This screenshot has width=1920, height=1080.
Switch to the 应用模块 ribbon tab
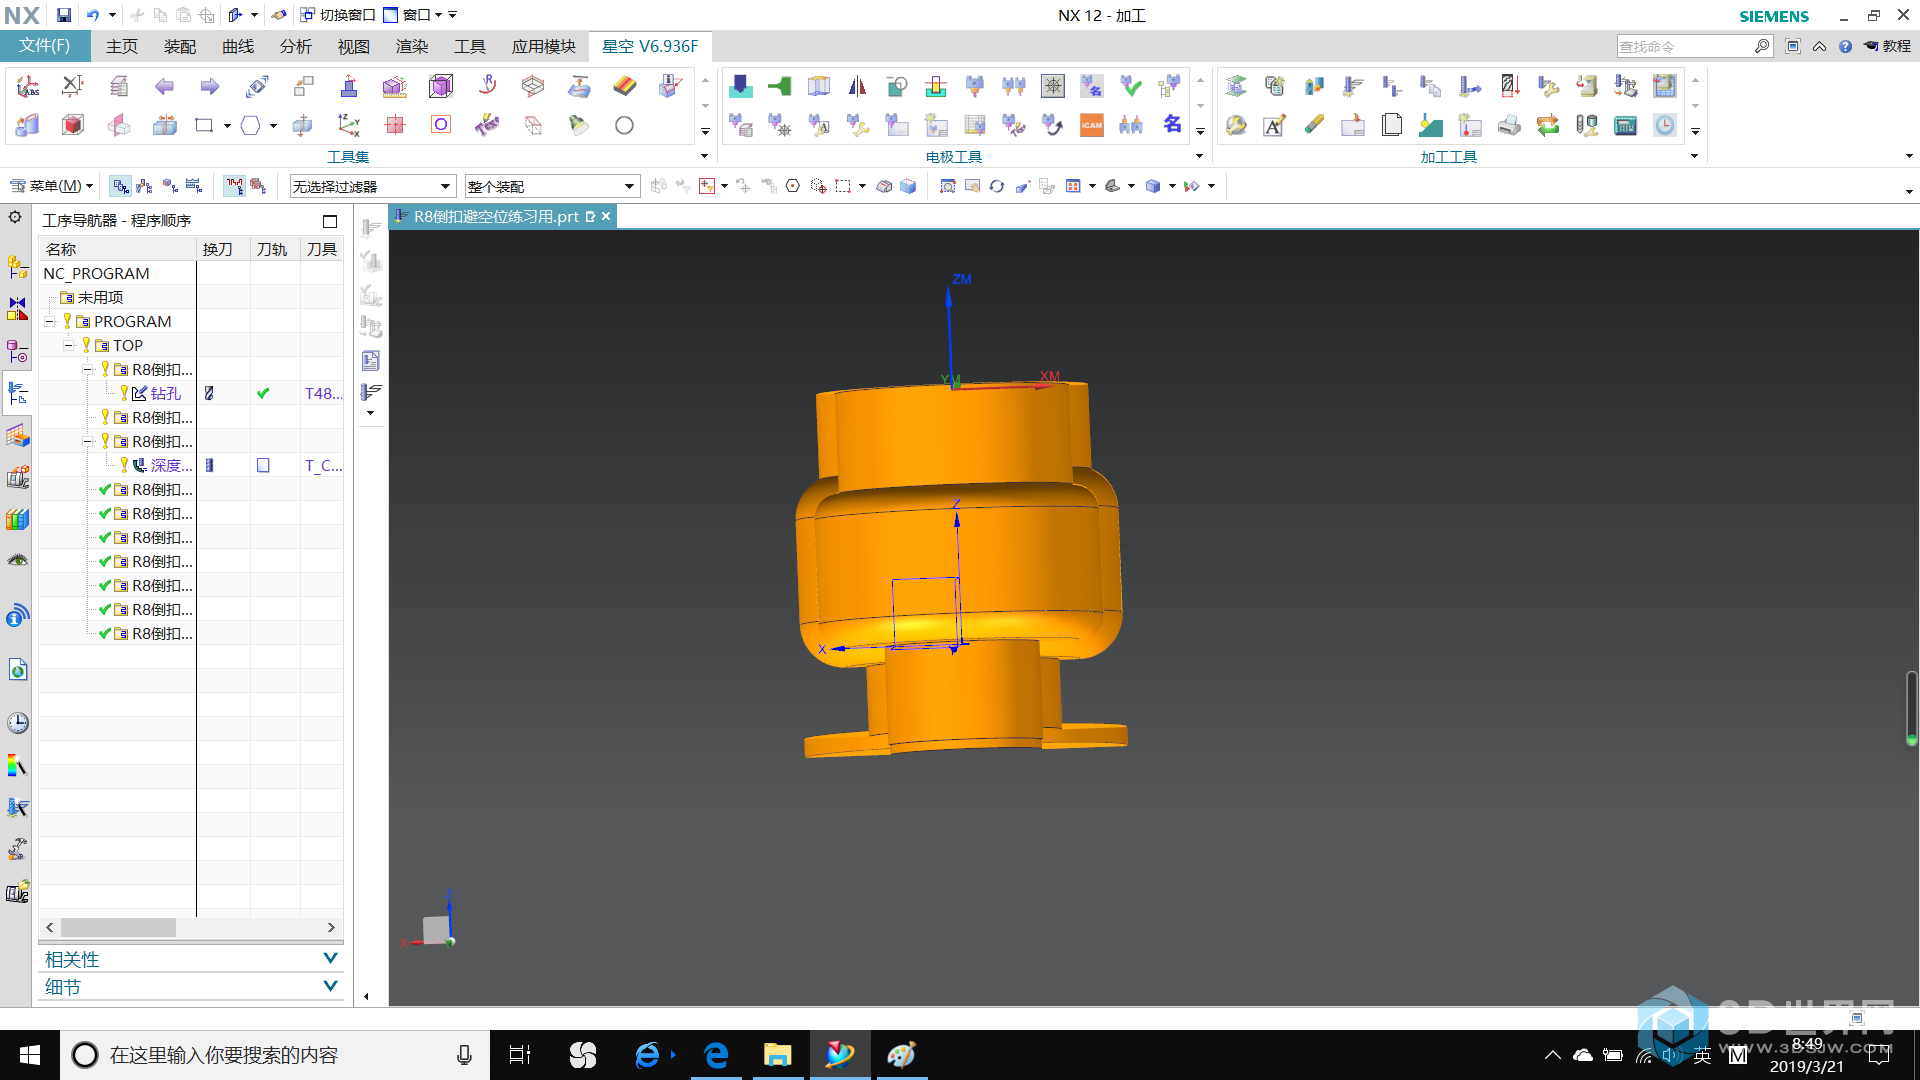[544, 46]
